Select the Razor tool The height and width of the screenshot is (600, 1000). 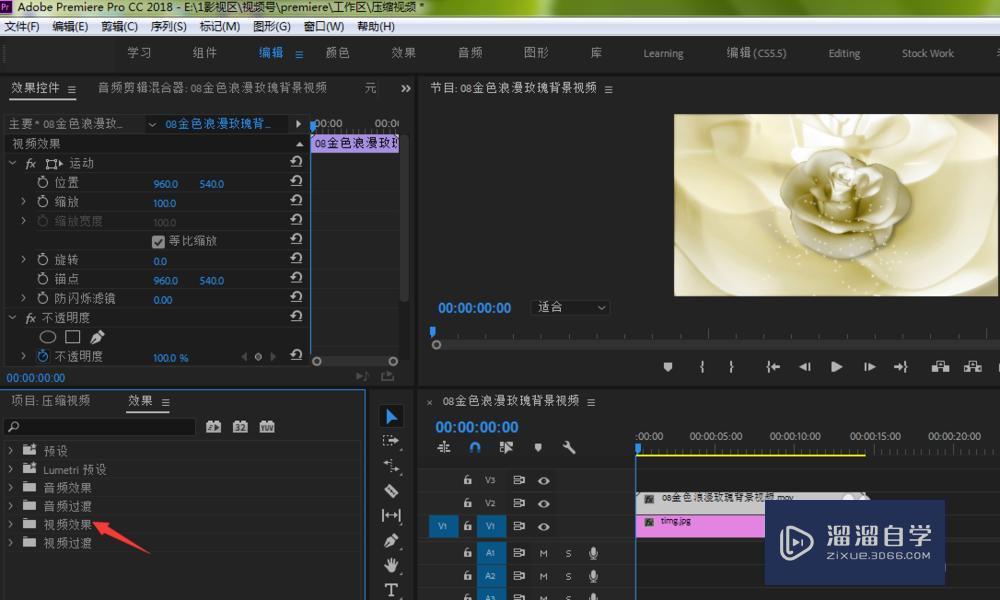[391, 490]
